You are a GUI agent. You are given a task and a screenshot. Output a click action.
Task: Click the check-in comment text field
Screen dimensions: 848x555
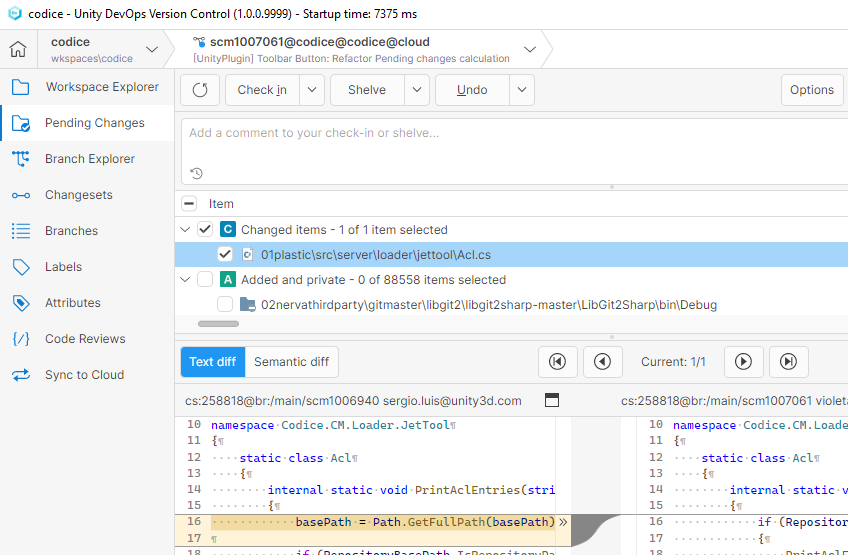pos(514,151)
